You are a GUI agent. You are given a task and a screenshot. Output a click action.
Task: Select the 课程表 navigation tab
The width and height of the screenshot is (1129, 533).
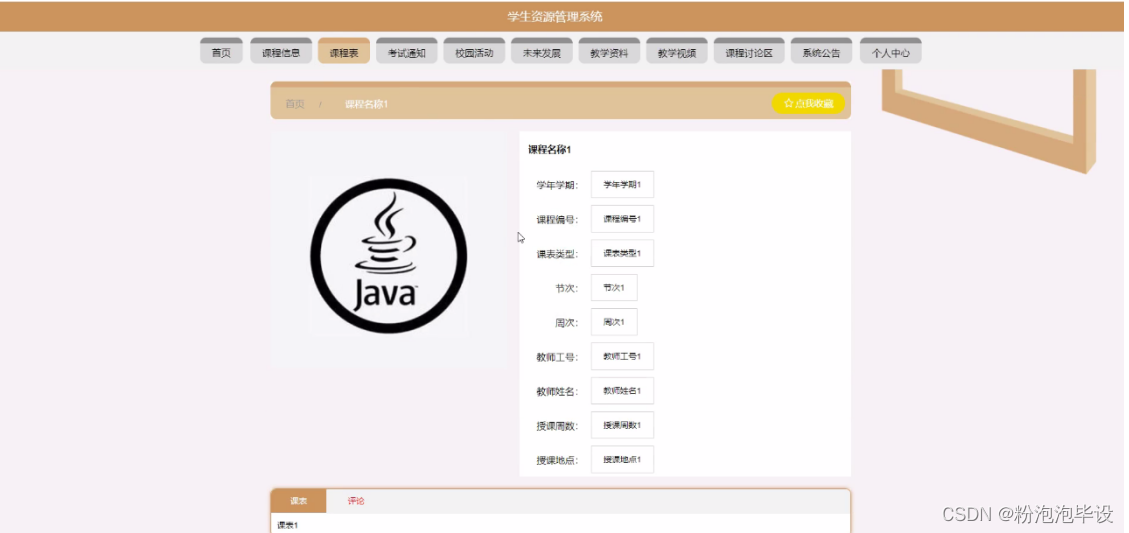click(x=343, y=51)
